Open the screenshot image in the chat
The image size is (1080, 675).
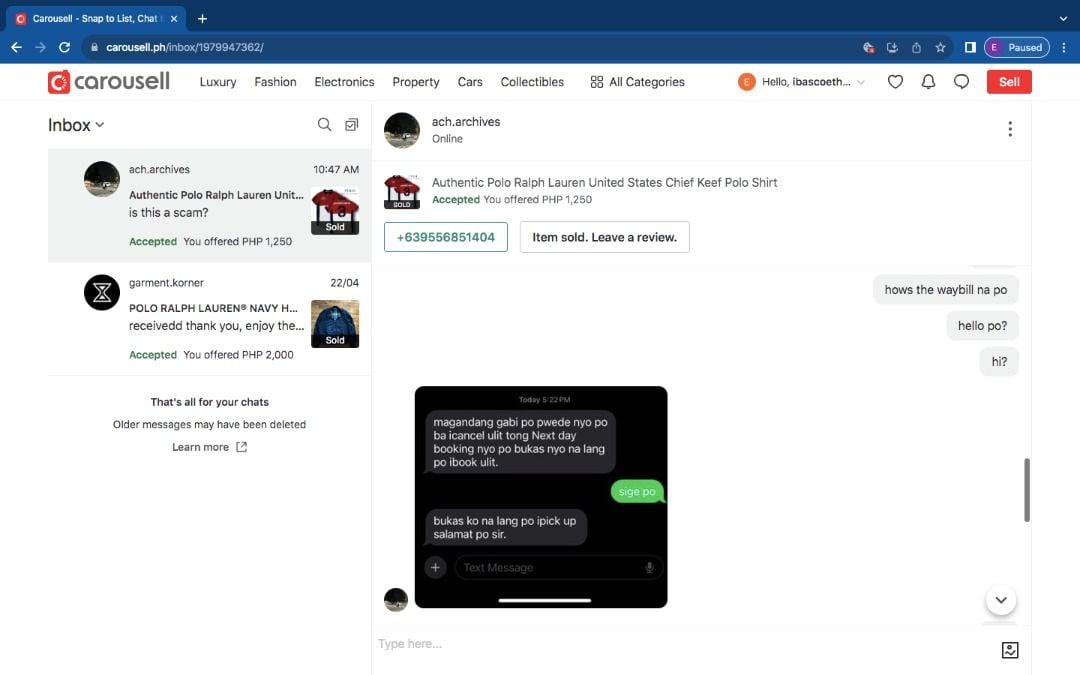[541, 497]
